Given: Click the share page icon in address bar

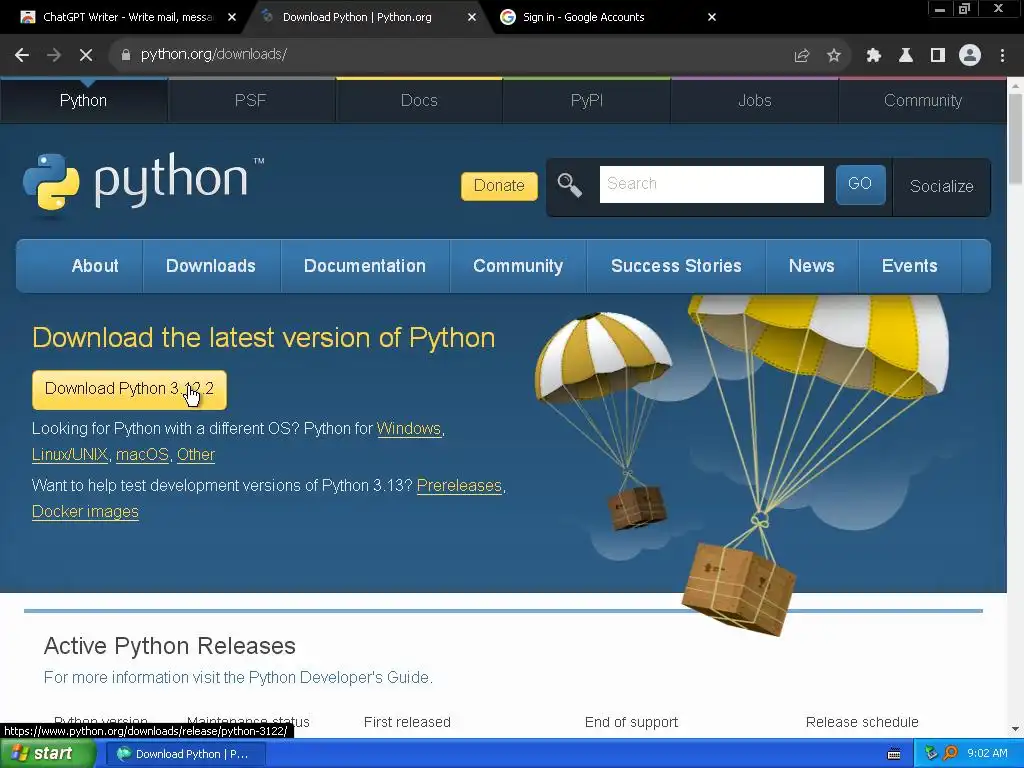Looking at the screenshot, I should click(x=801, y=56).
